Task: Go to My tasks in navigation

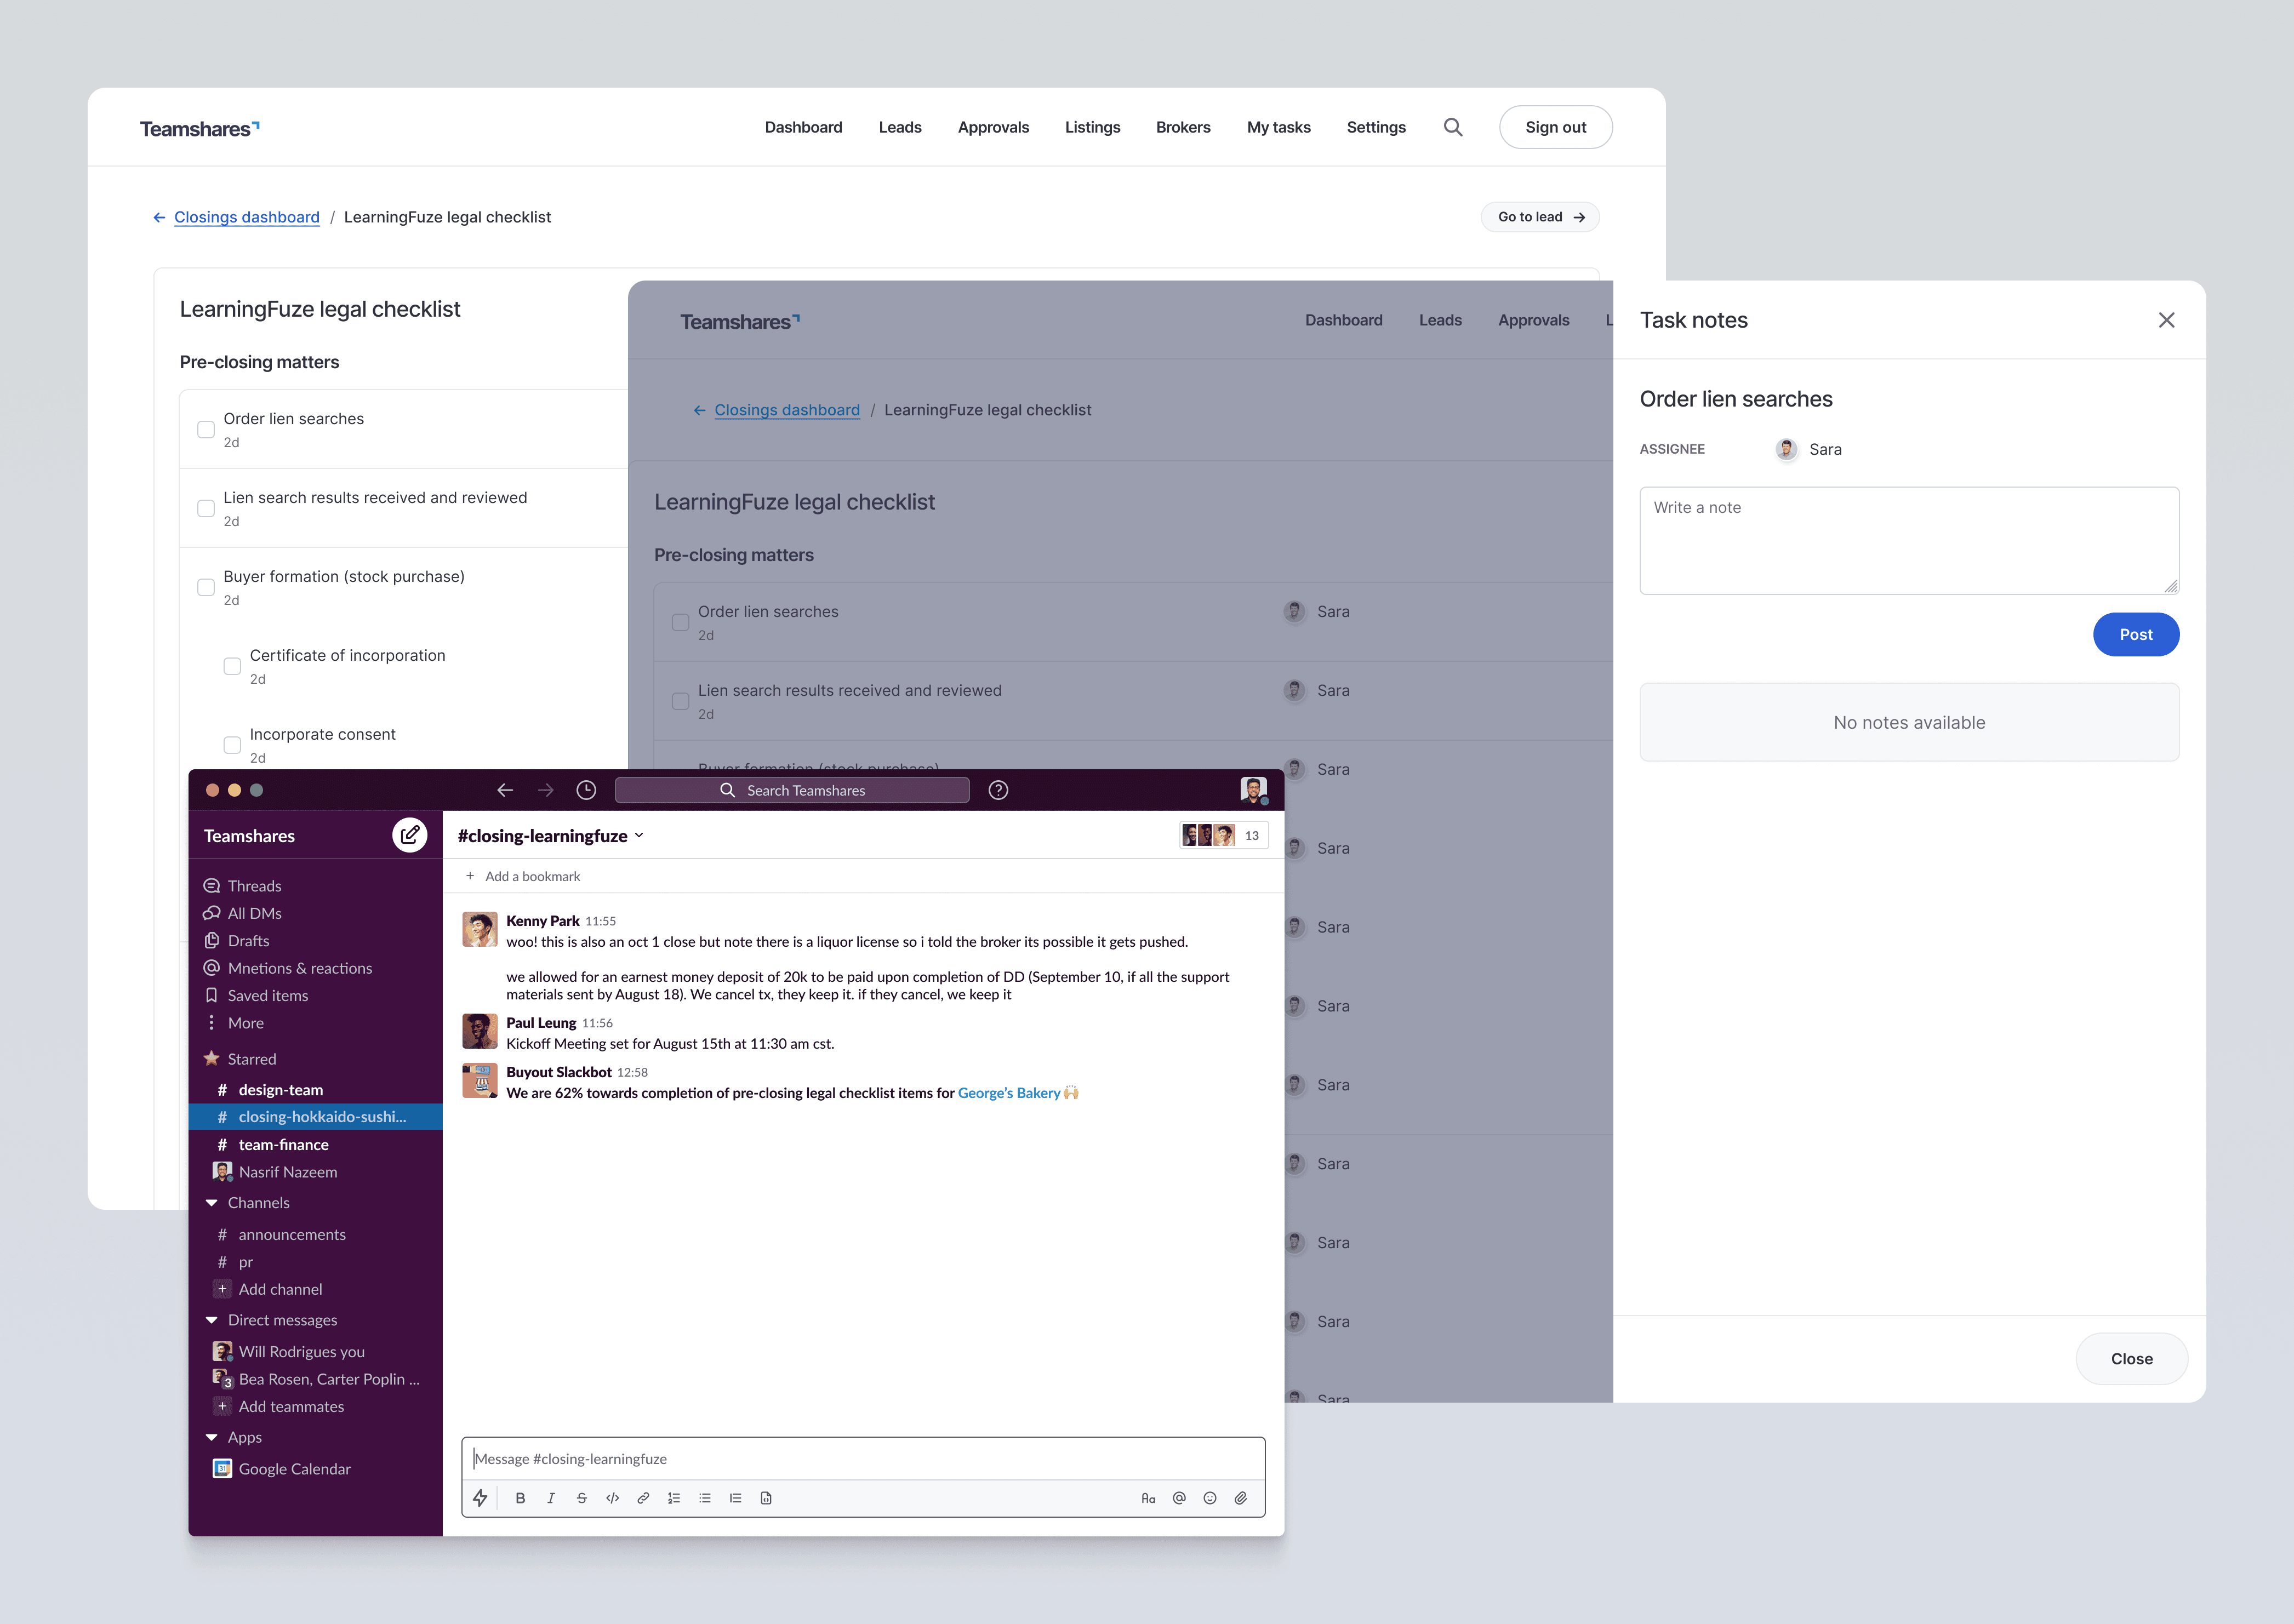Action: click(1278, 127)
